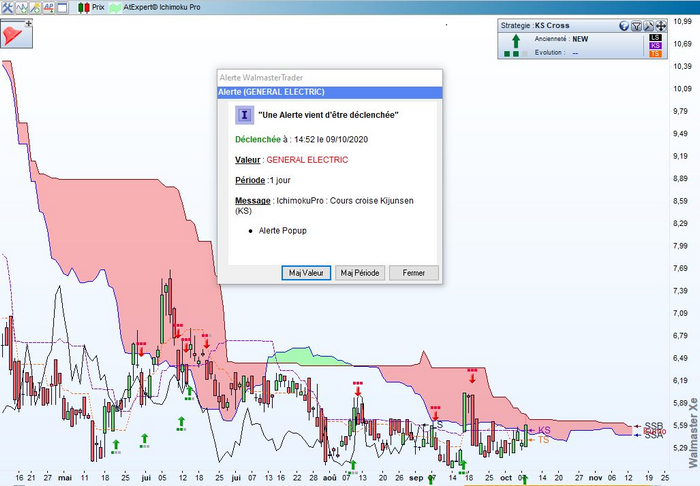Click the strategy filter funnel icon
700x486 pixels.
636,26
